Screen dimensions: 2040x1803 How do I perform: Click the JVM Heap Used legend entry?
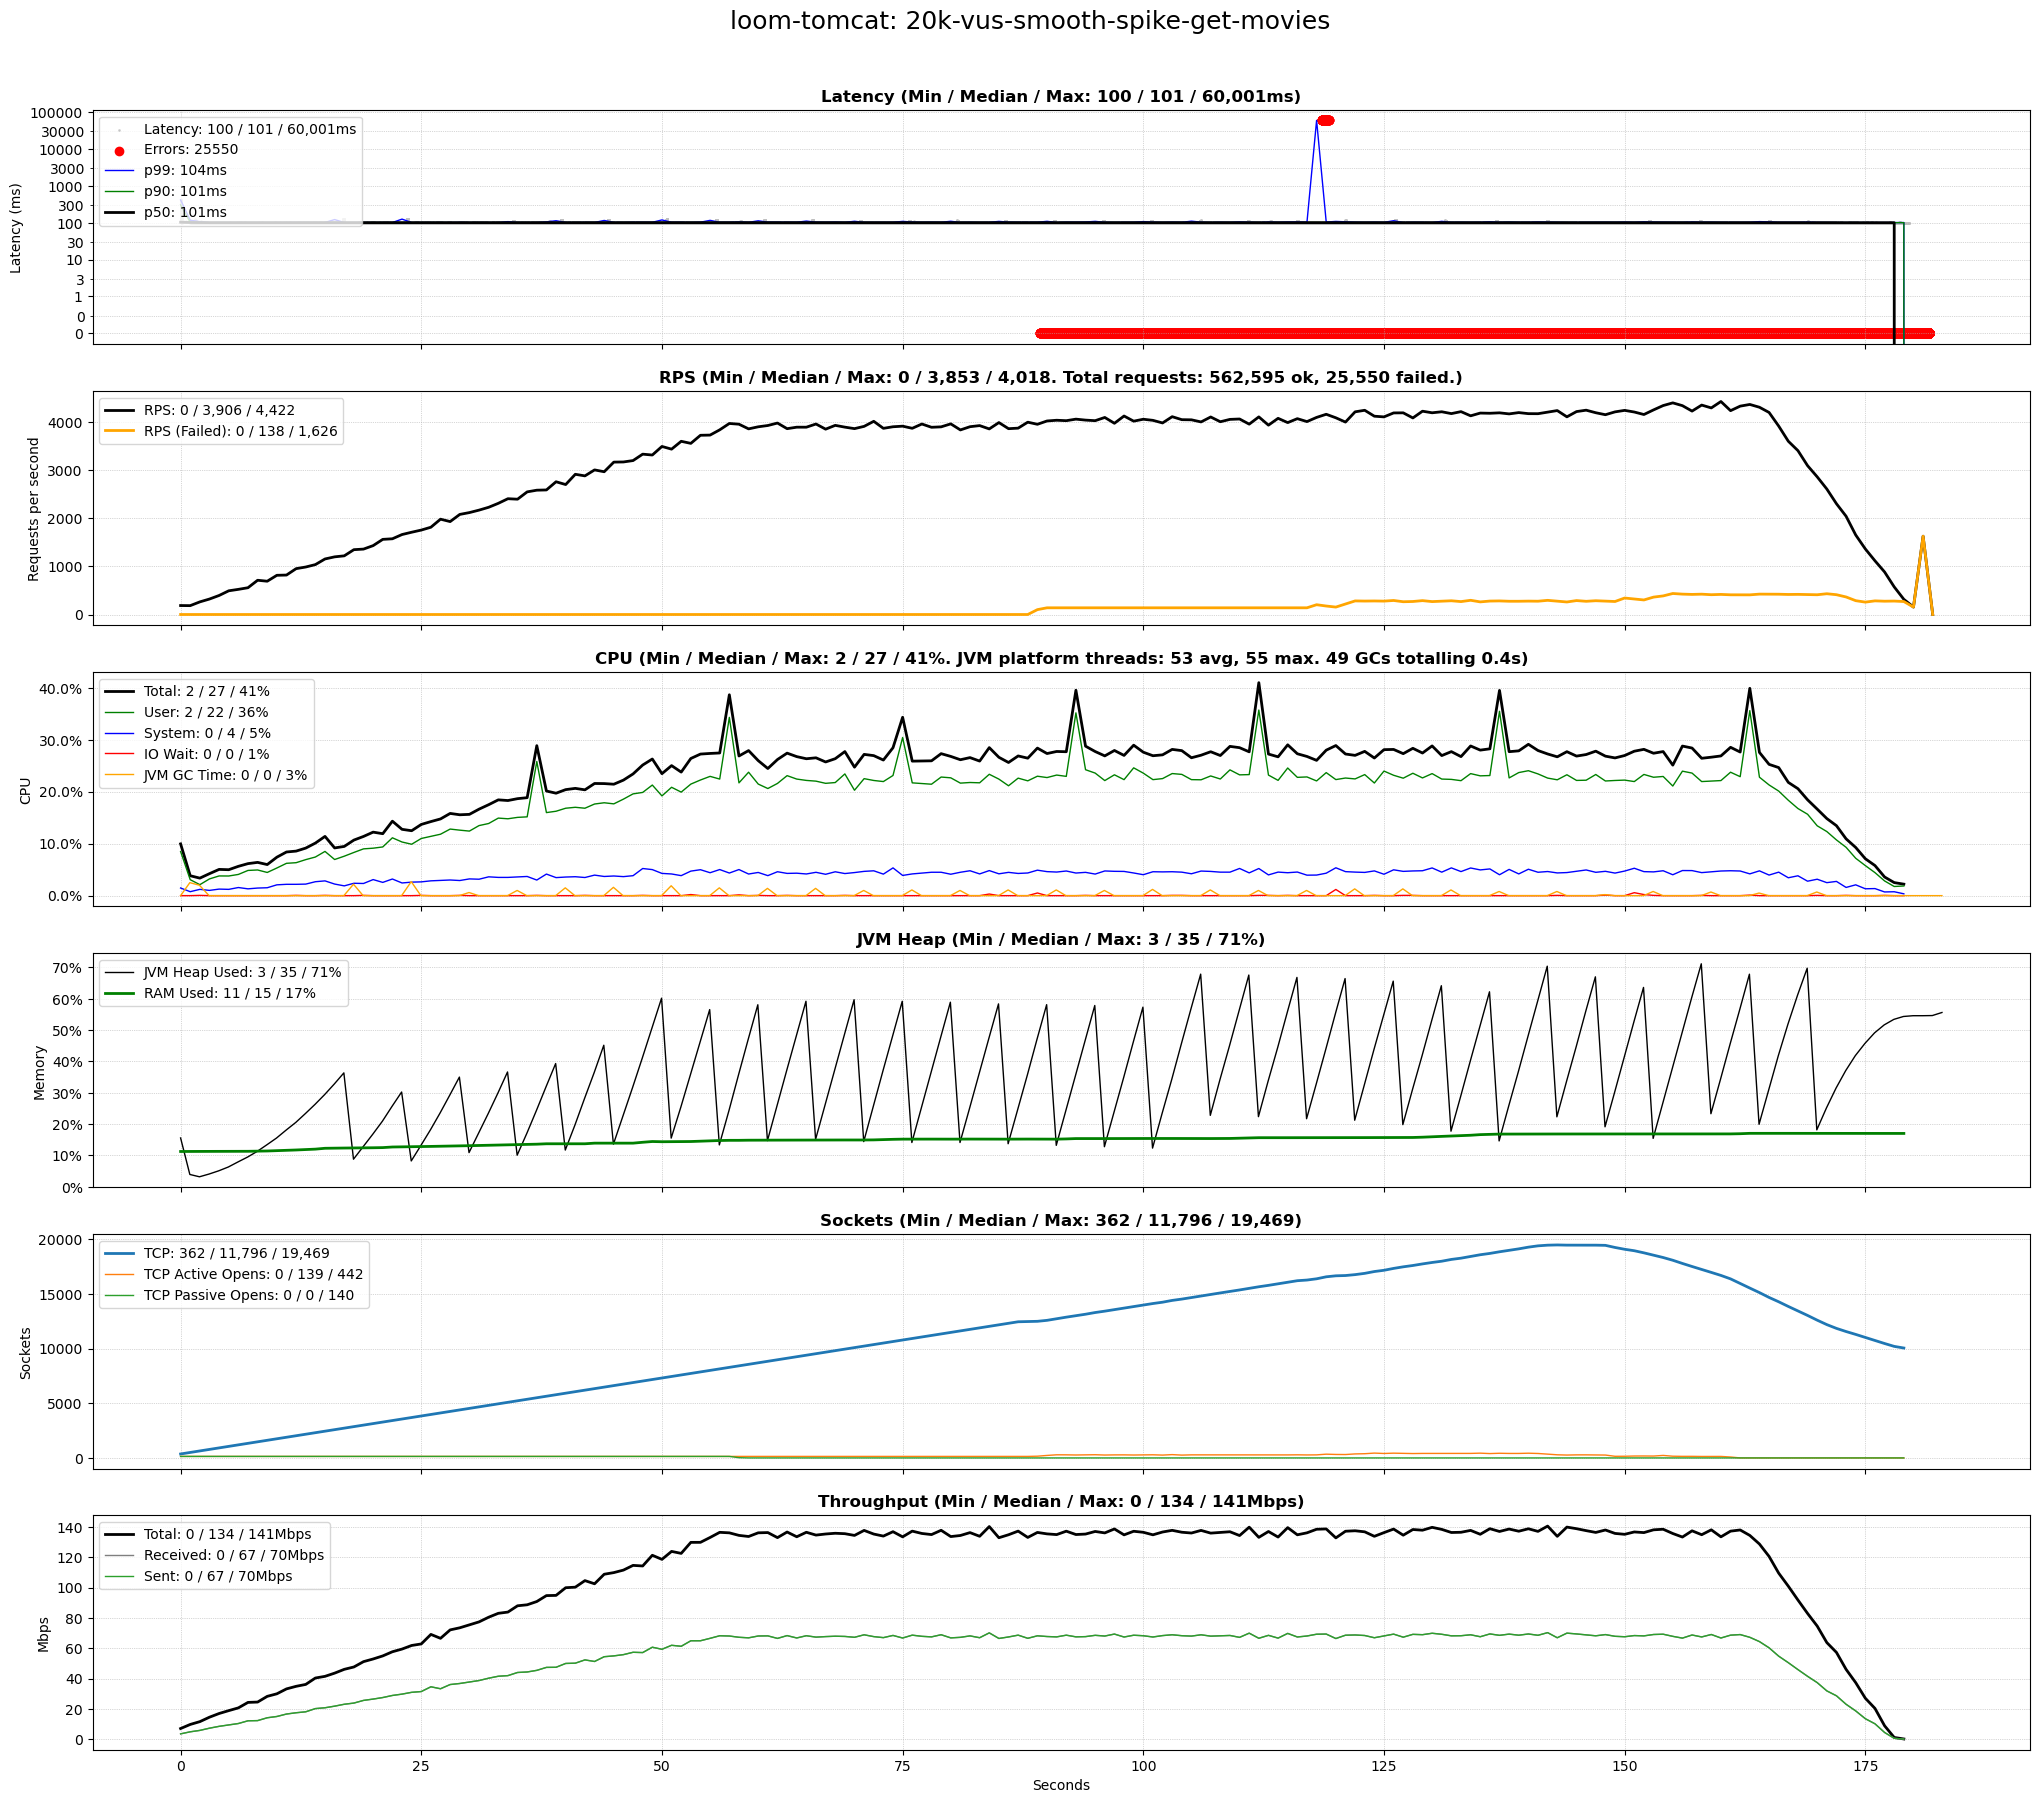(x=241, y=972)
